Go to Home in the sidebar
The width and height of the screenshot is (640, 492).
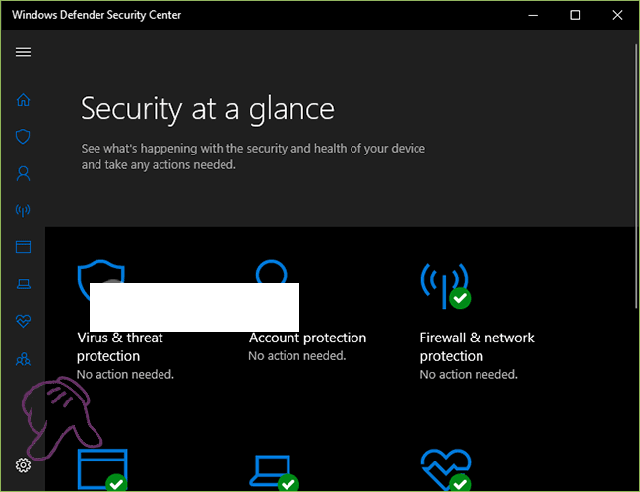tap(23, 100)
